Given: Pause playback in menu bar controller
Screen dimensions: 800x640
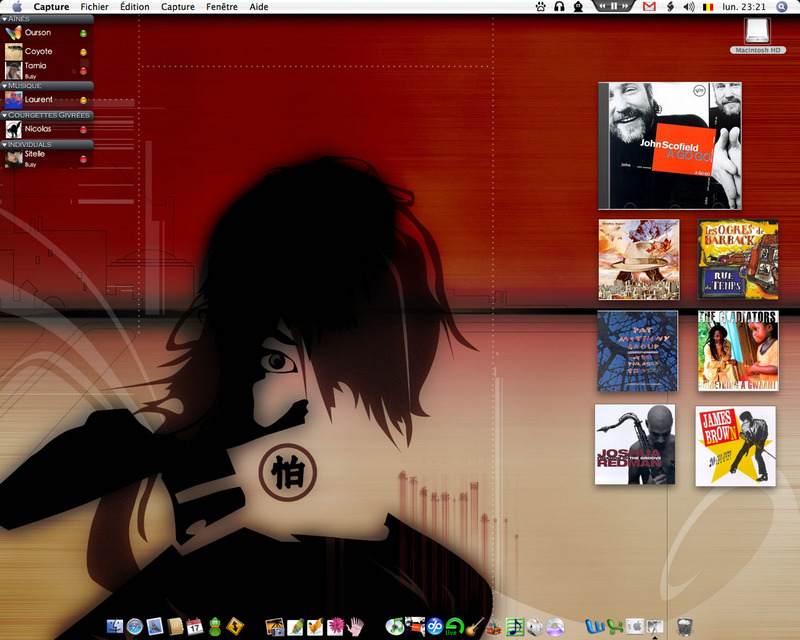Looking at the screenshot, I should tap(614, 6).
